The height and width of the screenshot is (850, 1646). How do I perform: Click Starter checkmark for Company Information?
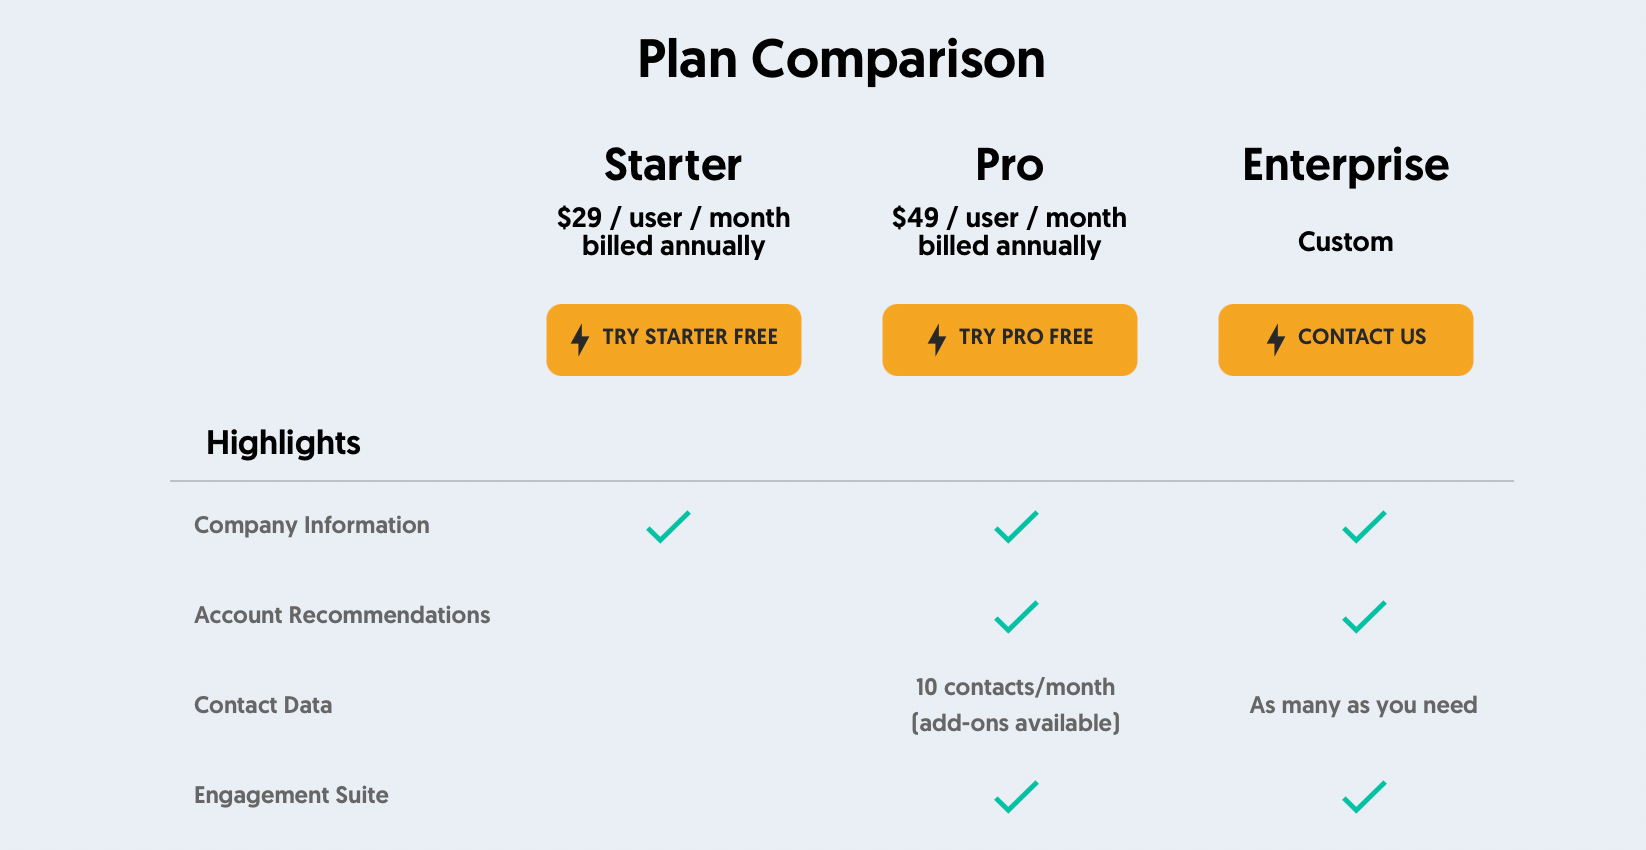click(x=669, y=527)
